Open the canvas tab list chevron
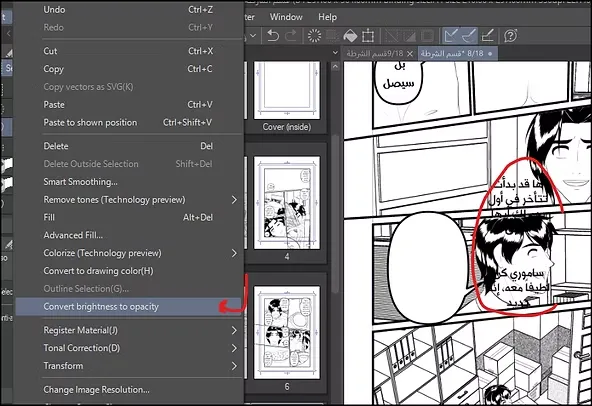The width and height of the screenshot is (592, 406). pos(335,53)
